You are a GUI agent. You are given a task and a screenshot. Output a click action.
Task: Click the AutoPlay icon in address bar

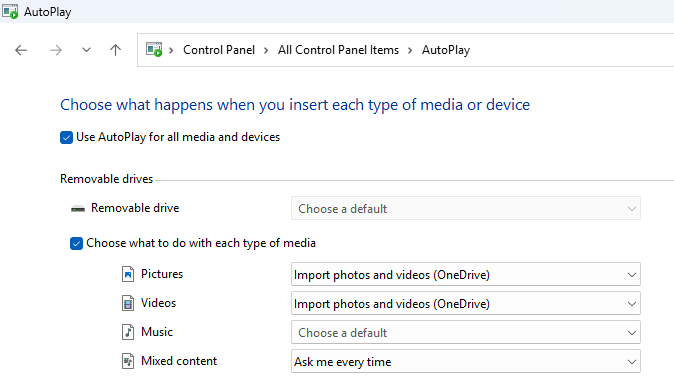[x=154, y=49]
